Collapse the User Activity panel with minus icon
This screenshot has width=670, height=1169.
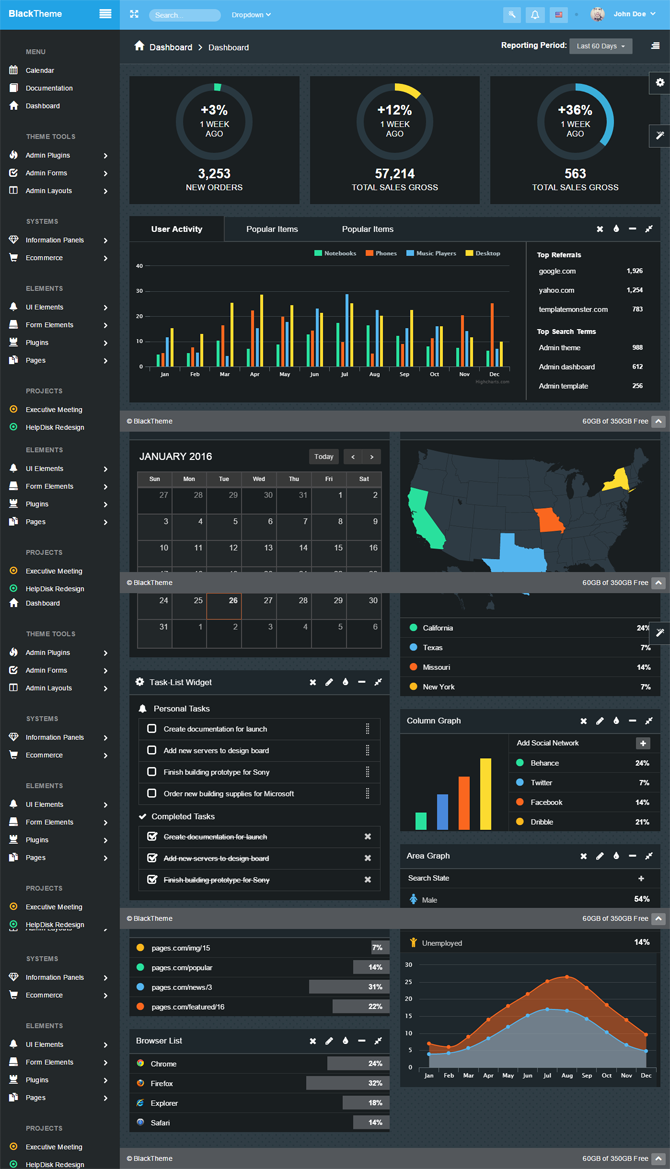[x=632, y=229]
